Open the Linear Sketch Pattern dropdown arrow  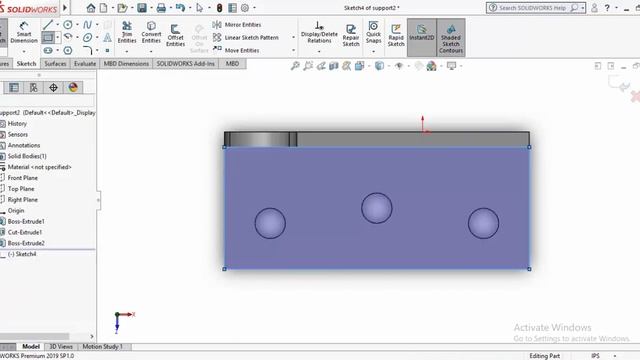(x=293, y=38)
